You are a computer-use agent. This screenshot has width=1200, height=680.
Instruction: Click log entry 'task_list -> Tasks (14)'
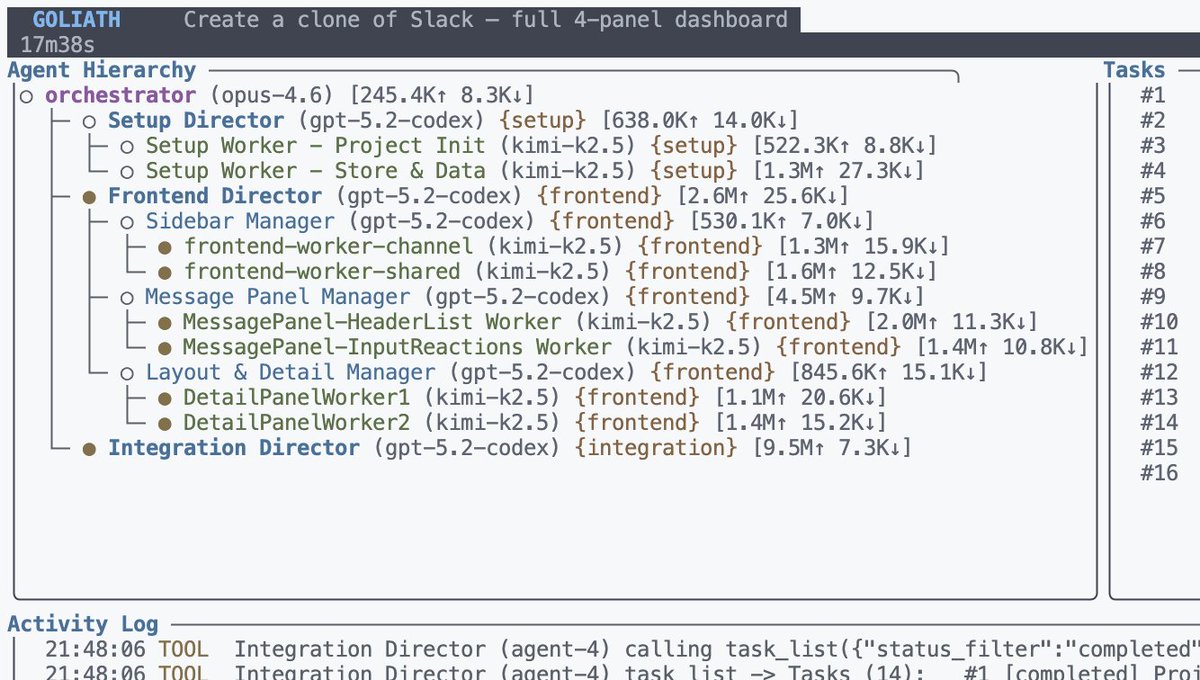point(622,673)
